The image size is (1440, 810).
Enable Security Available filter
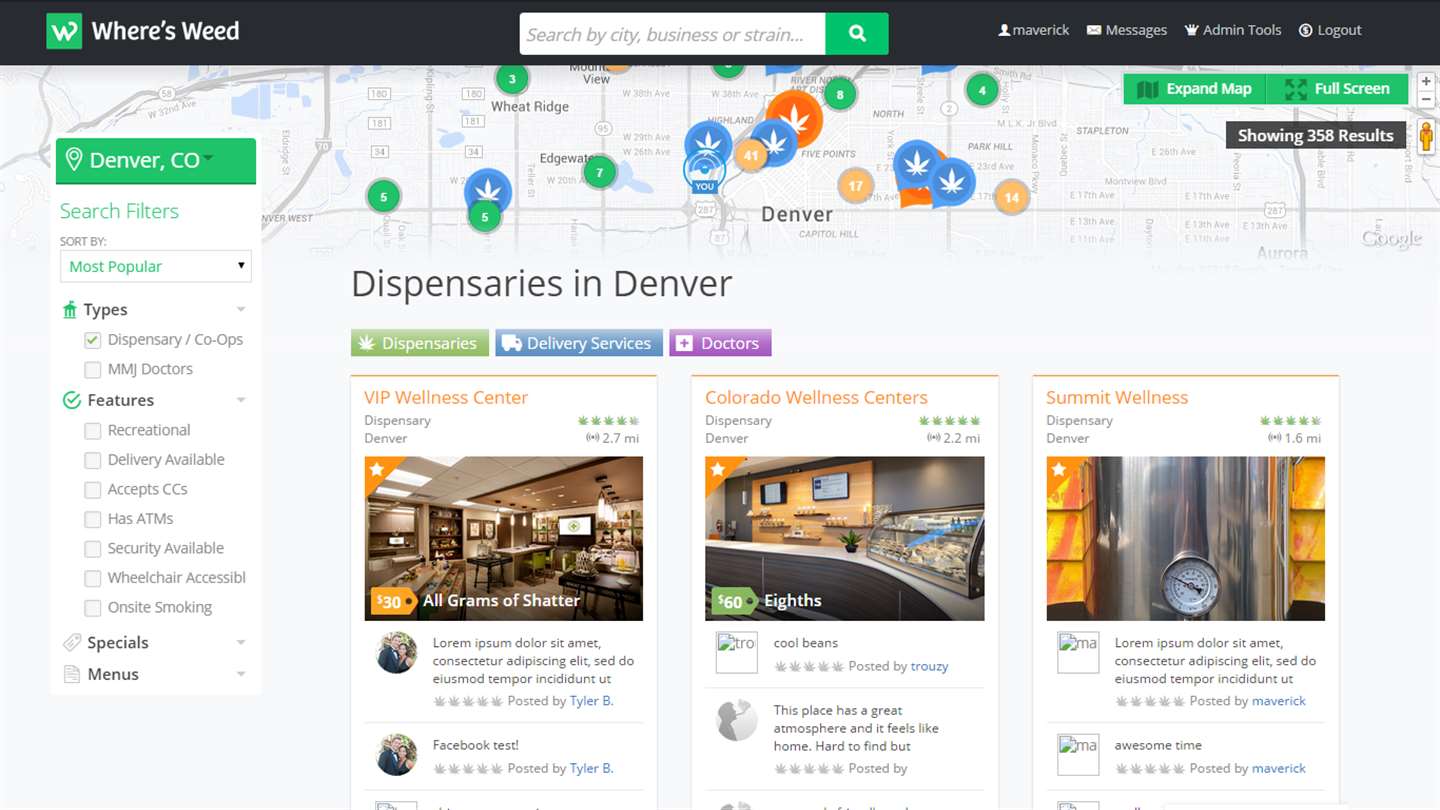click(x=93, y=549)
